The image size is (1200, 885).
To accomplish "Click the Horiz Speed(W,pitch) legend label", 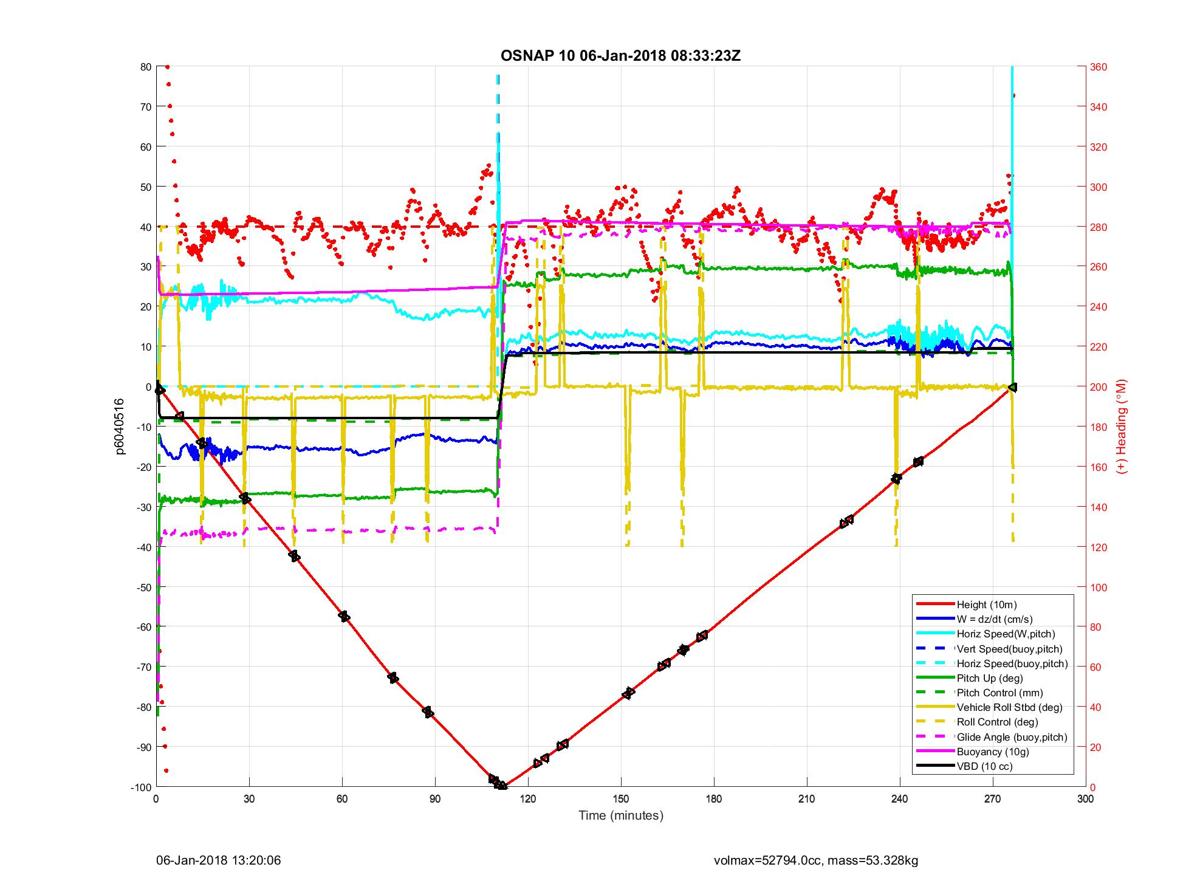I will coord(1005,634).
